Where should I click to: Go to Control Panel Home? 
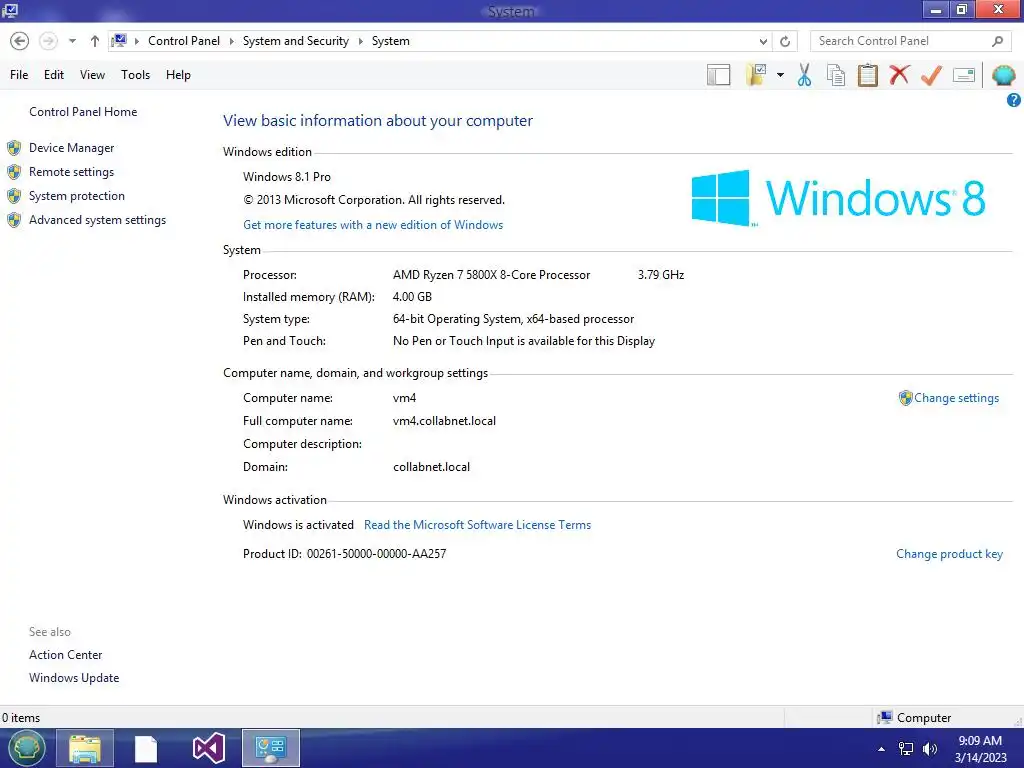[x=83, y=112]
